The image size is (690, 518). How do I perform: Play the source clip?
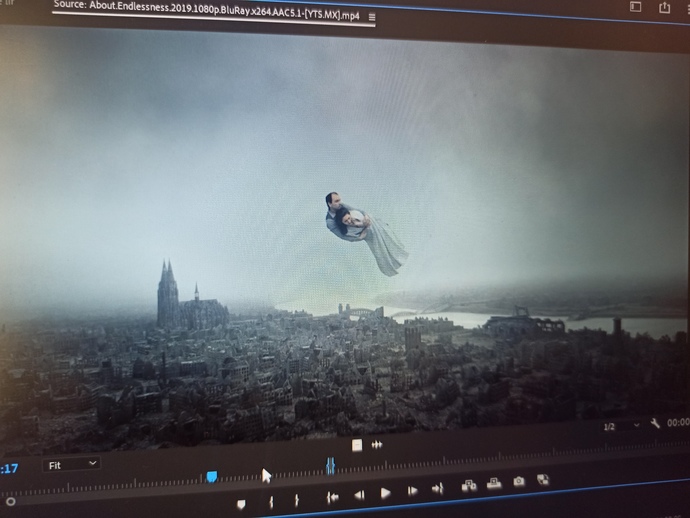point(385,493)
